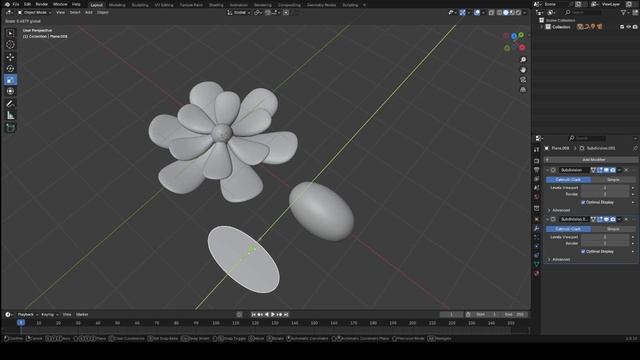Select the Rotate tool
Image resolution: width=640 pixels, height=360 pixels.
click(x=10, y=69)
